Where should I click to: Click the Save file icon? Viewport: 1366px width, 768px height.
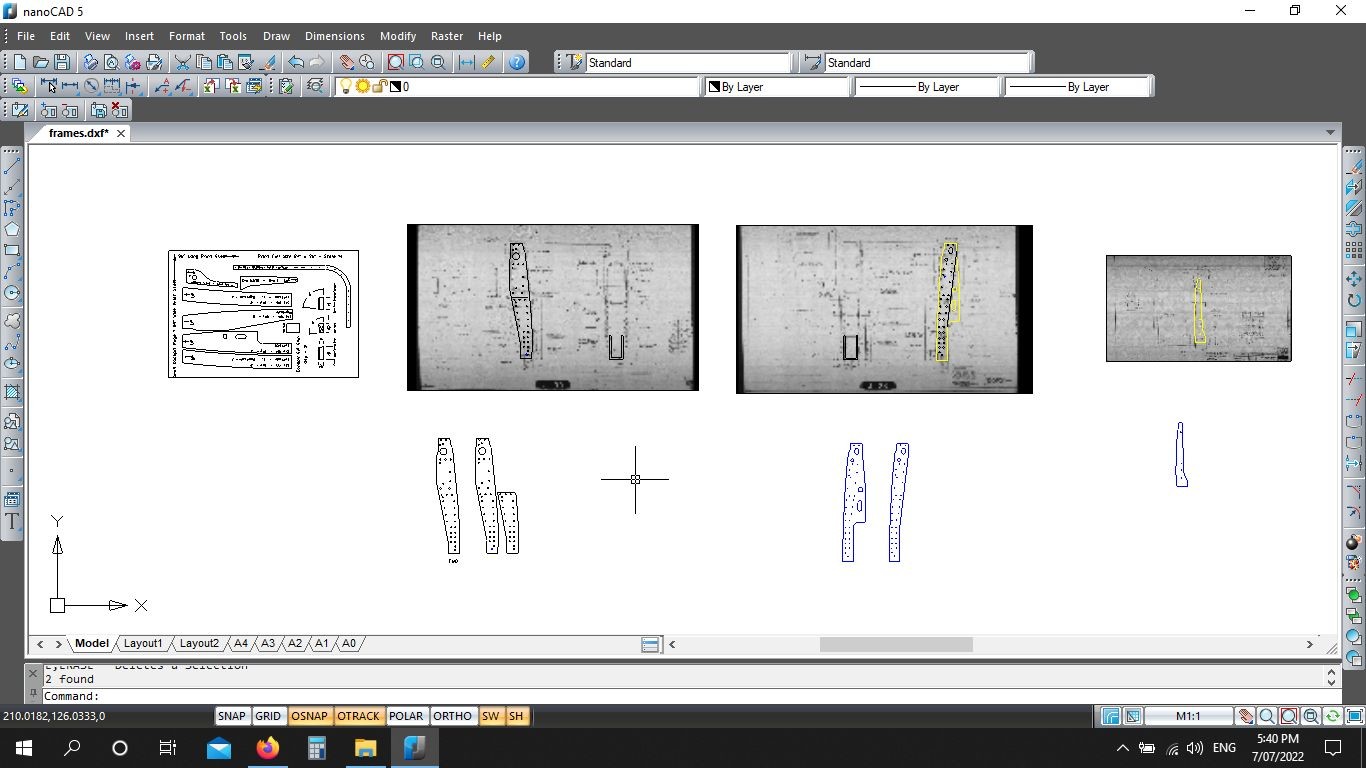62,62
